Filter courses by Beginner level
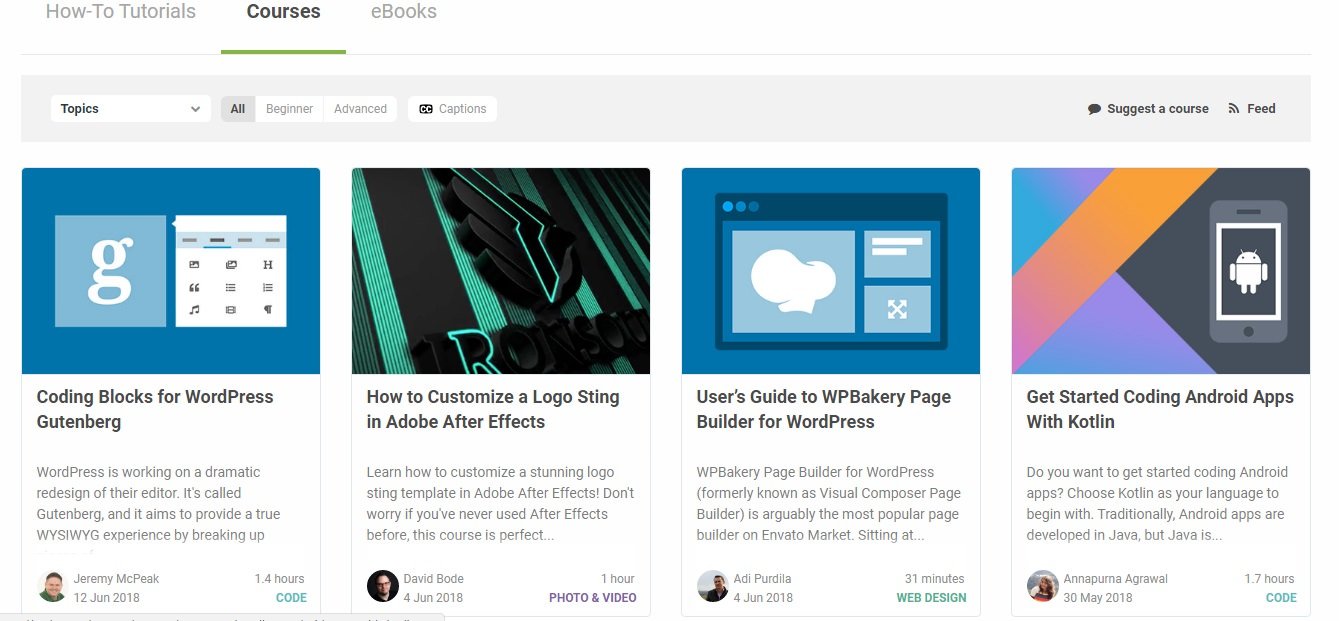The image size is (1339, 621). [289, 109]
